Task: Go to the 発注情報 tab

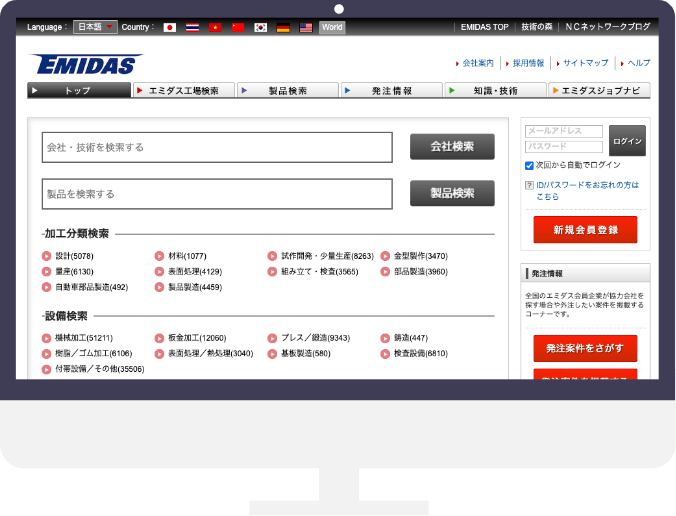Action: pyautogui.click(x=390, y=90)
